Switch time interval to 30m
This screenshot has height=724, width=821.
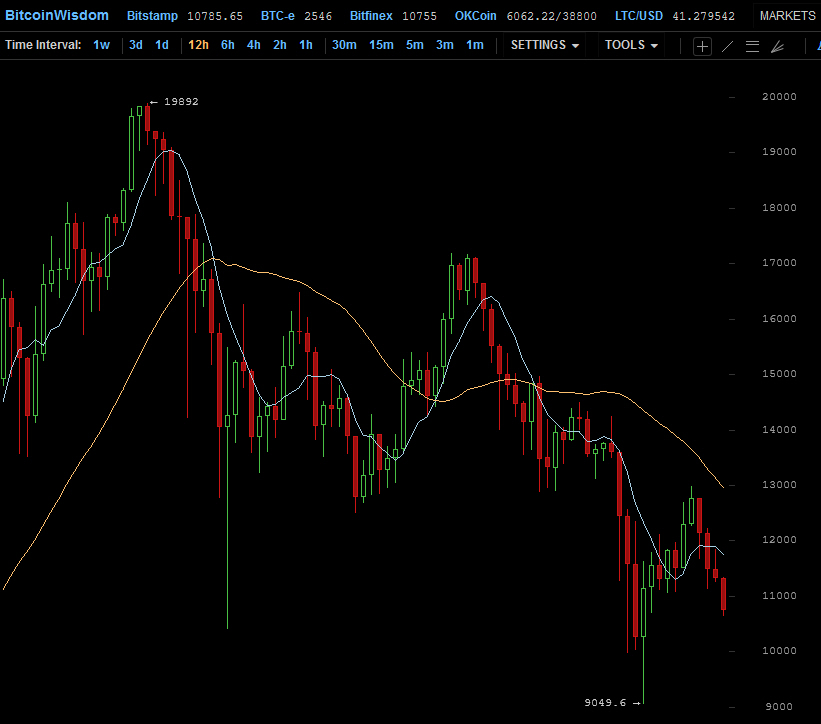344,45
